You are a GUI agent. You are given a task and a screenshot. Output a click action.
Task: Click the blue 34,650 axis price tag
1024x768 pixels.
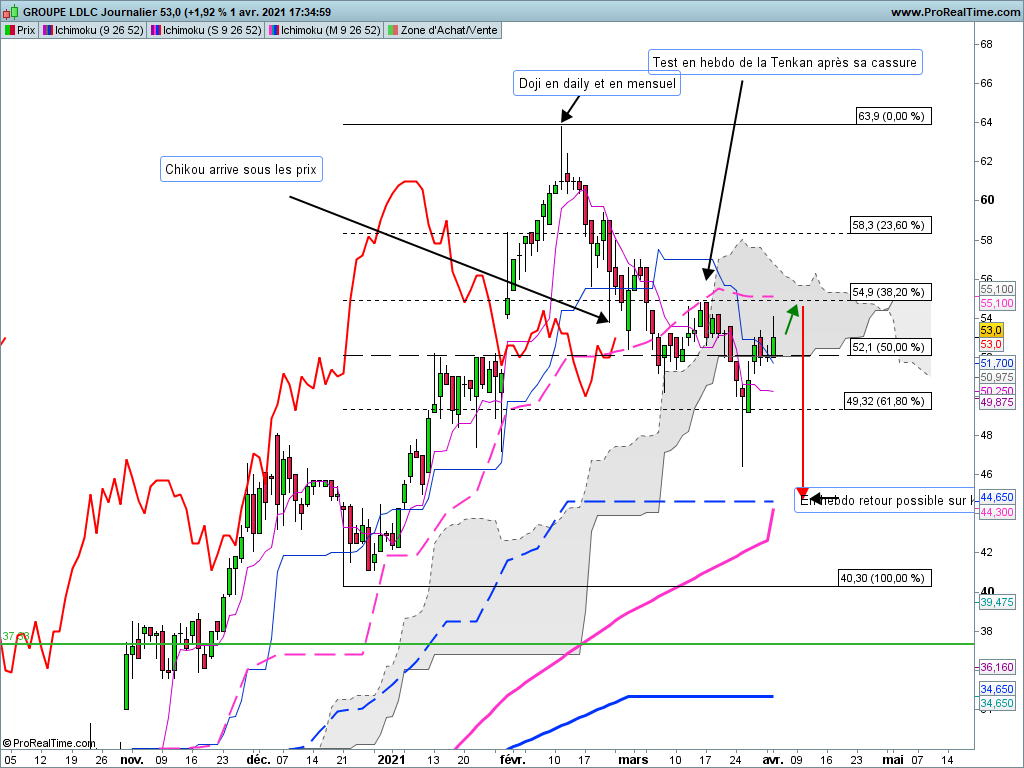tap(997, 689)
